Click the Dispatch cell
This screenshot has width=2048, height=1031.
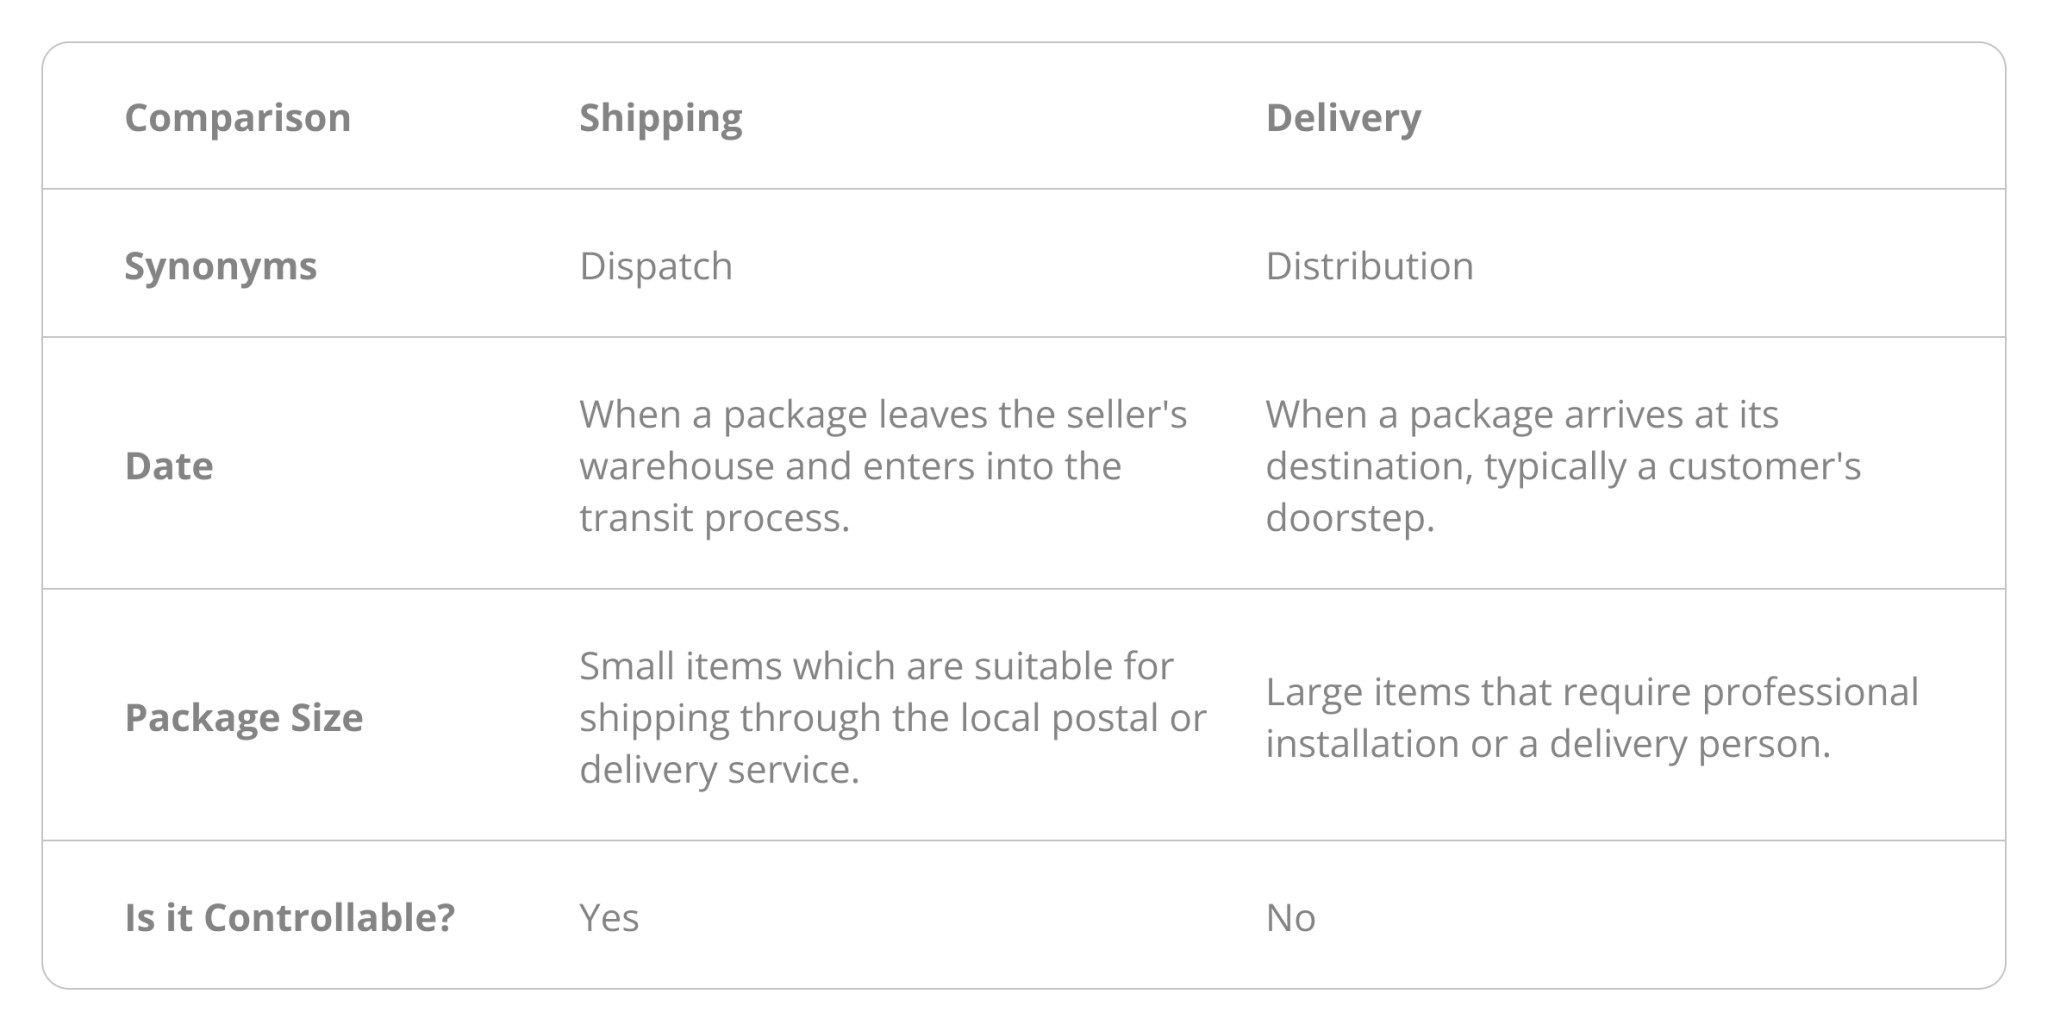[x=656, y=267]
